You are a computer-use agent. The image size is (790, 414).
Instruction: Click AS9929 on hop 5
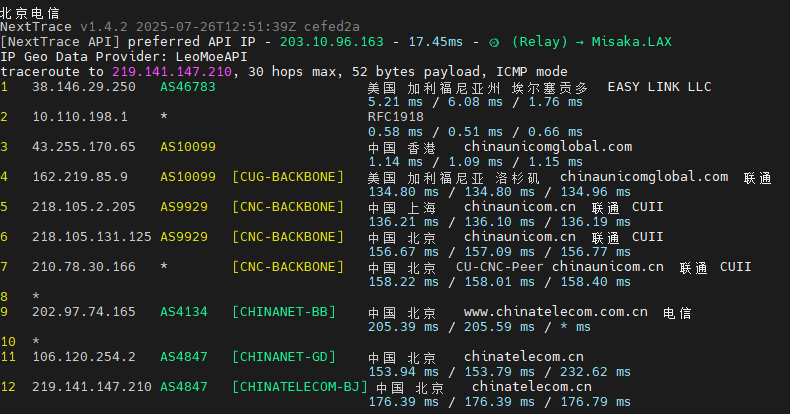click(184, 207)
